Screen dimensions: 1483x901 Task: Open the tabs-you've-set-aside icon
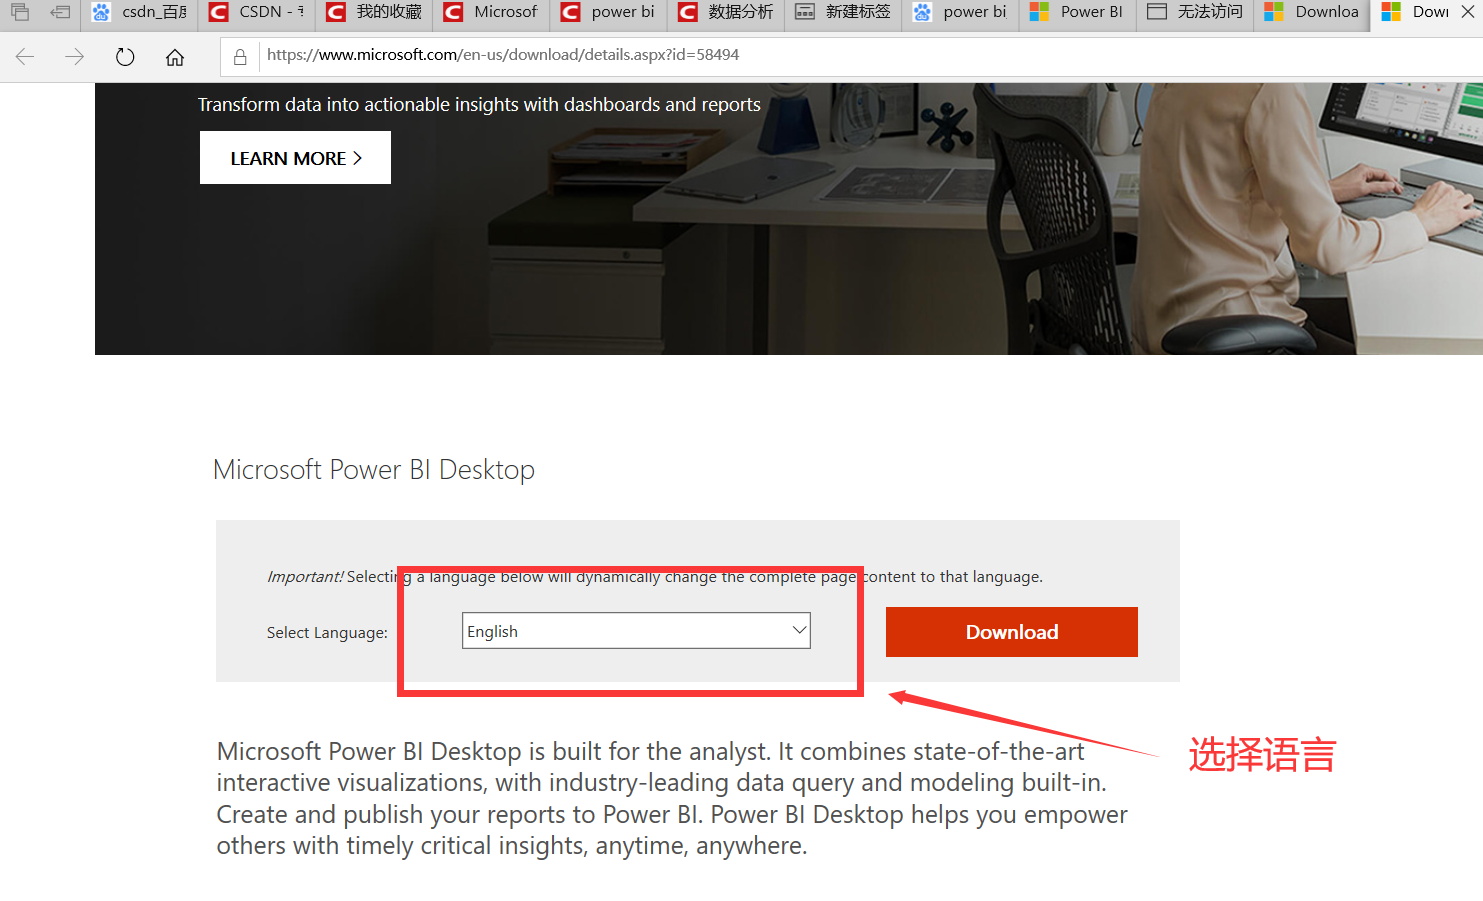click(x=20, y=13)
